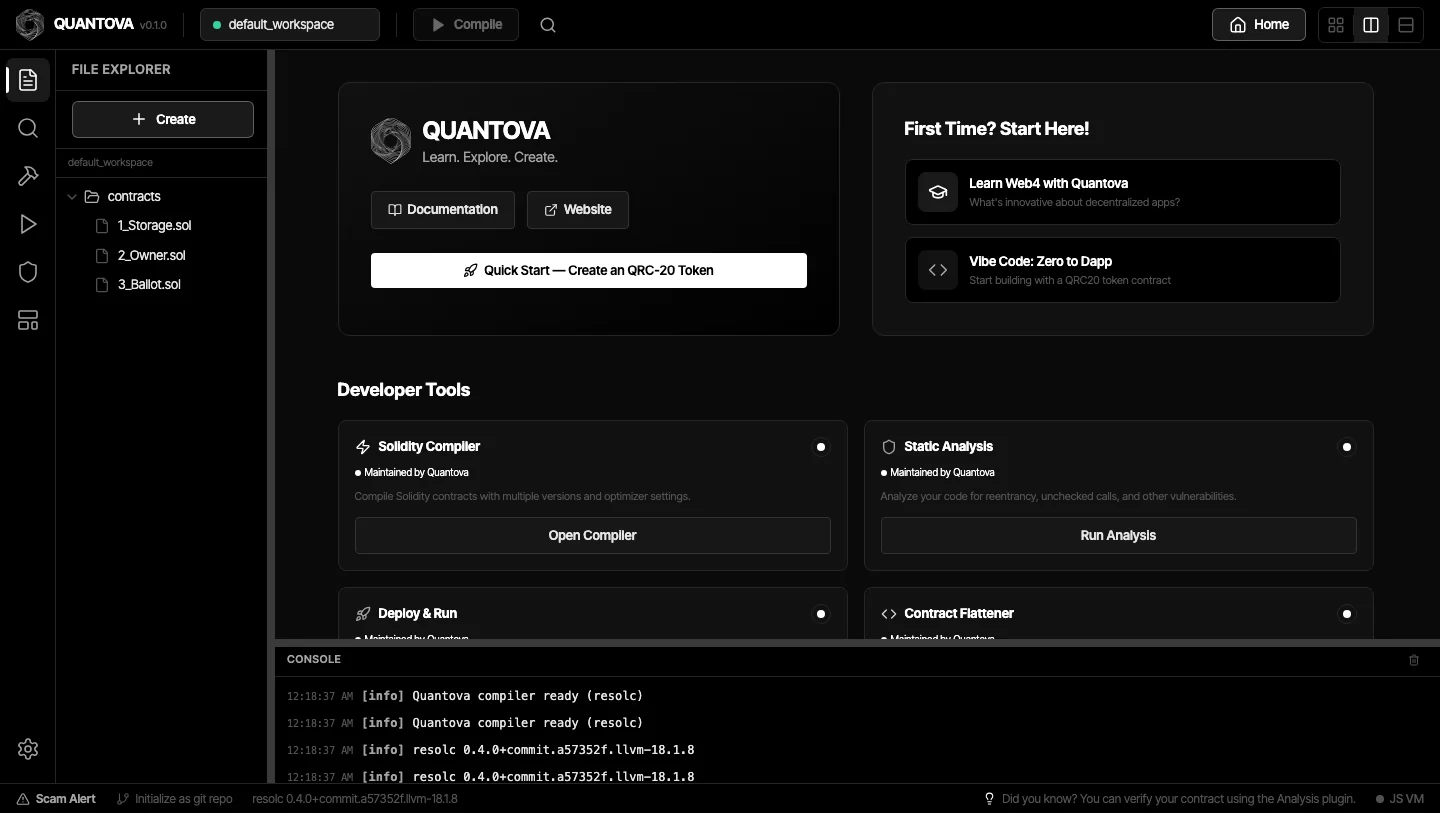Click the Vibe Code brackets icon

click(938, 269)
